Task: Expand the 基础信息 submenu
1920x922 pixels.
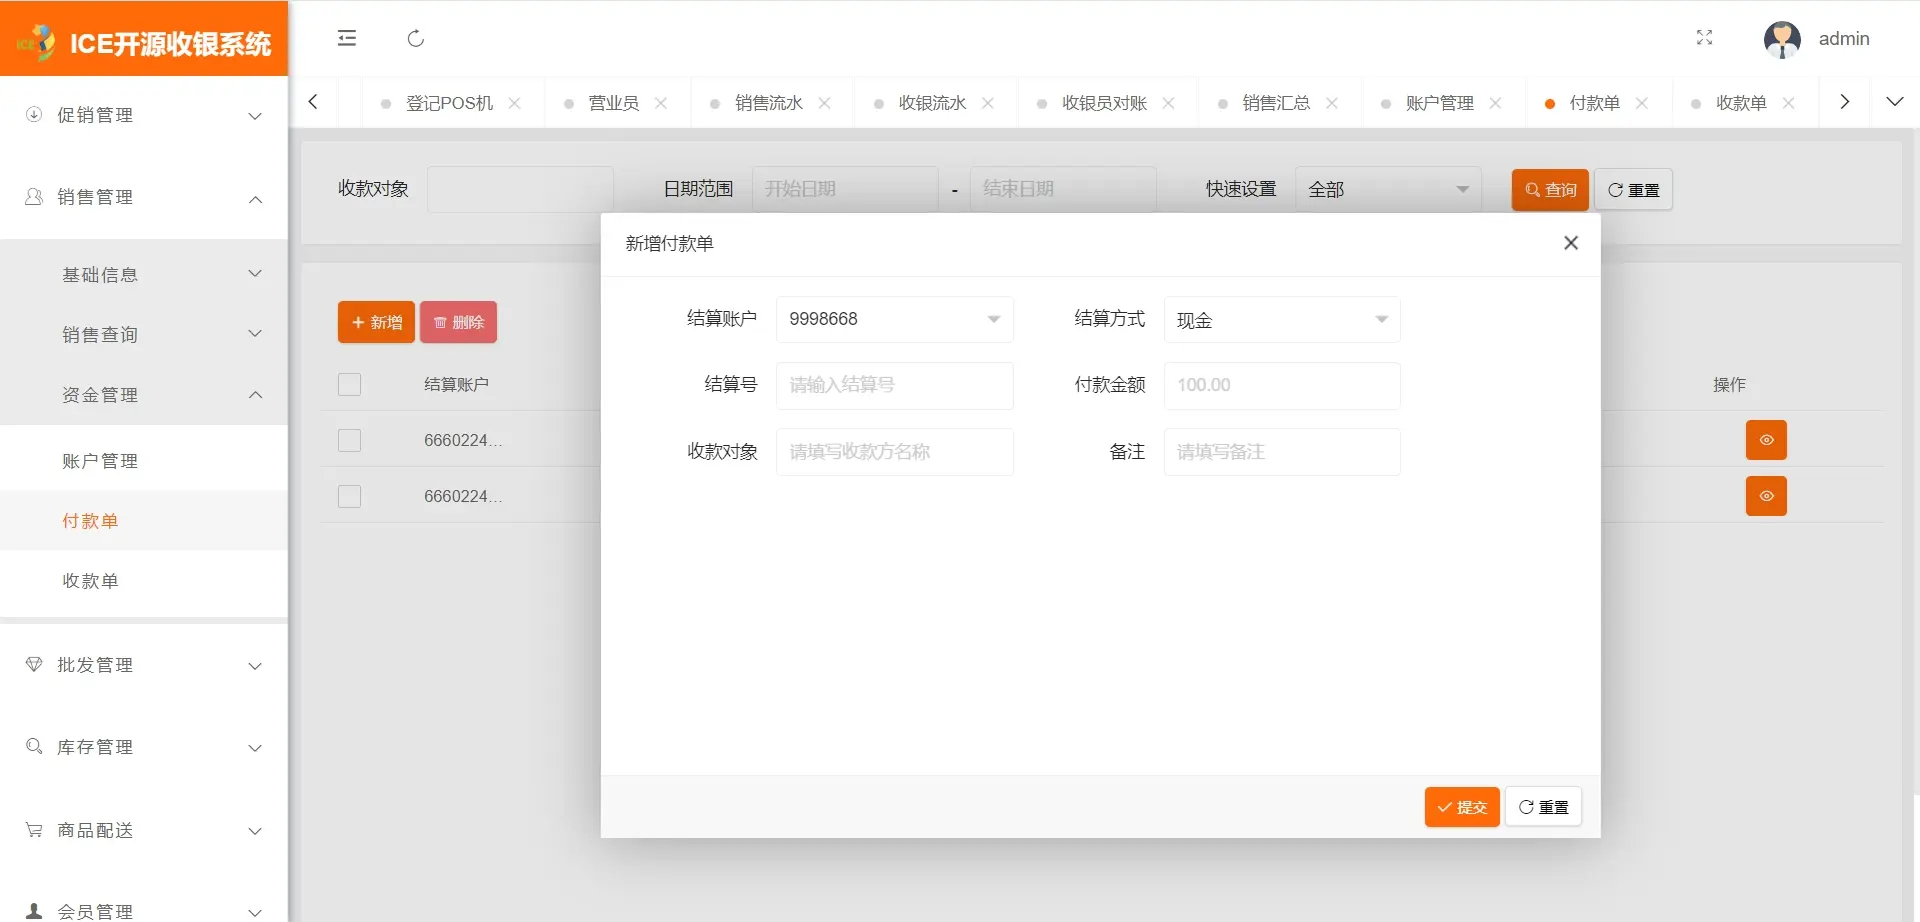Action: 144,274
